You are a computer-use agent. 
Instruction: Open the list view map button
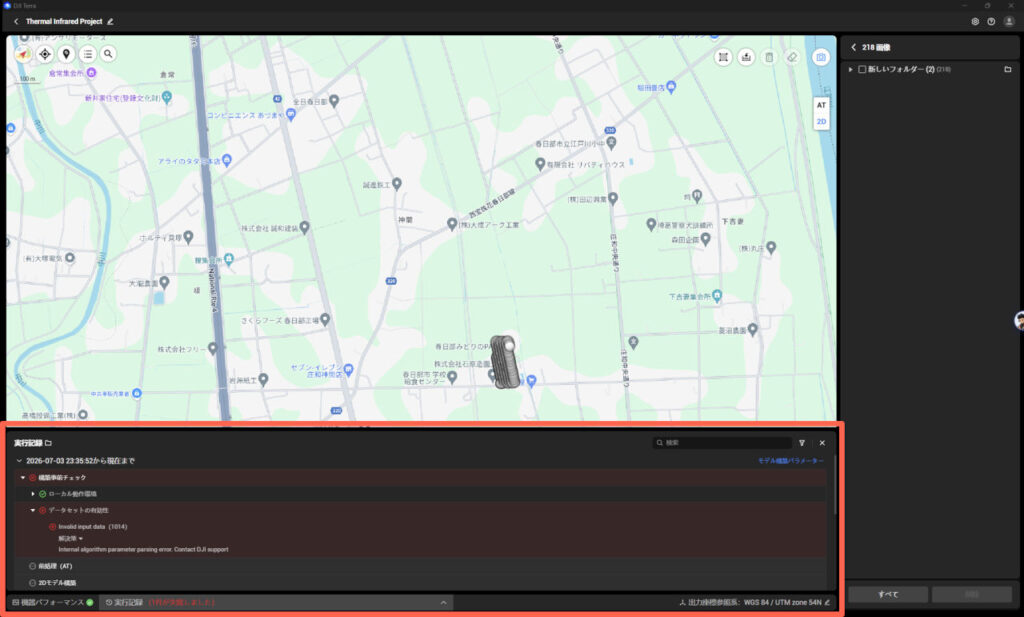point(88,54)
